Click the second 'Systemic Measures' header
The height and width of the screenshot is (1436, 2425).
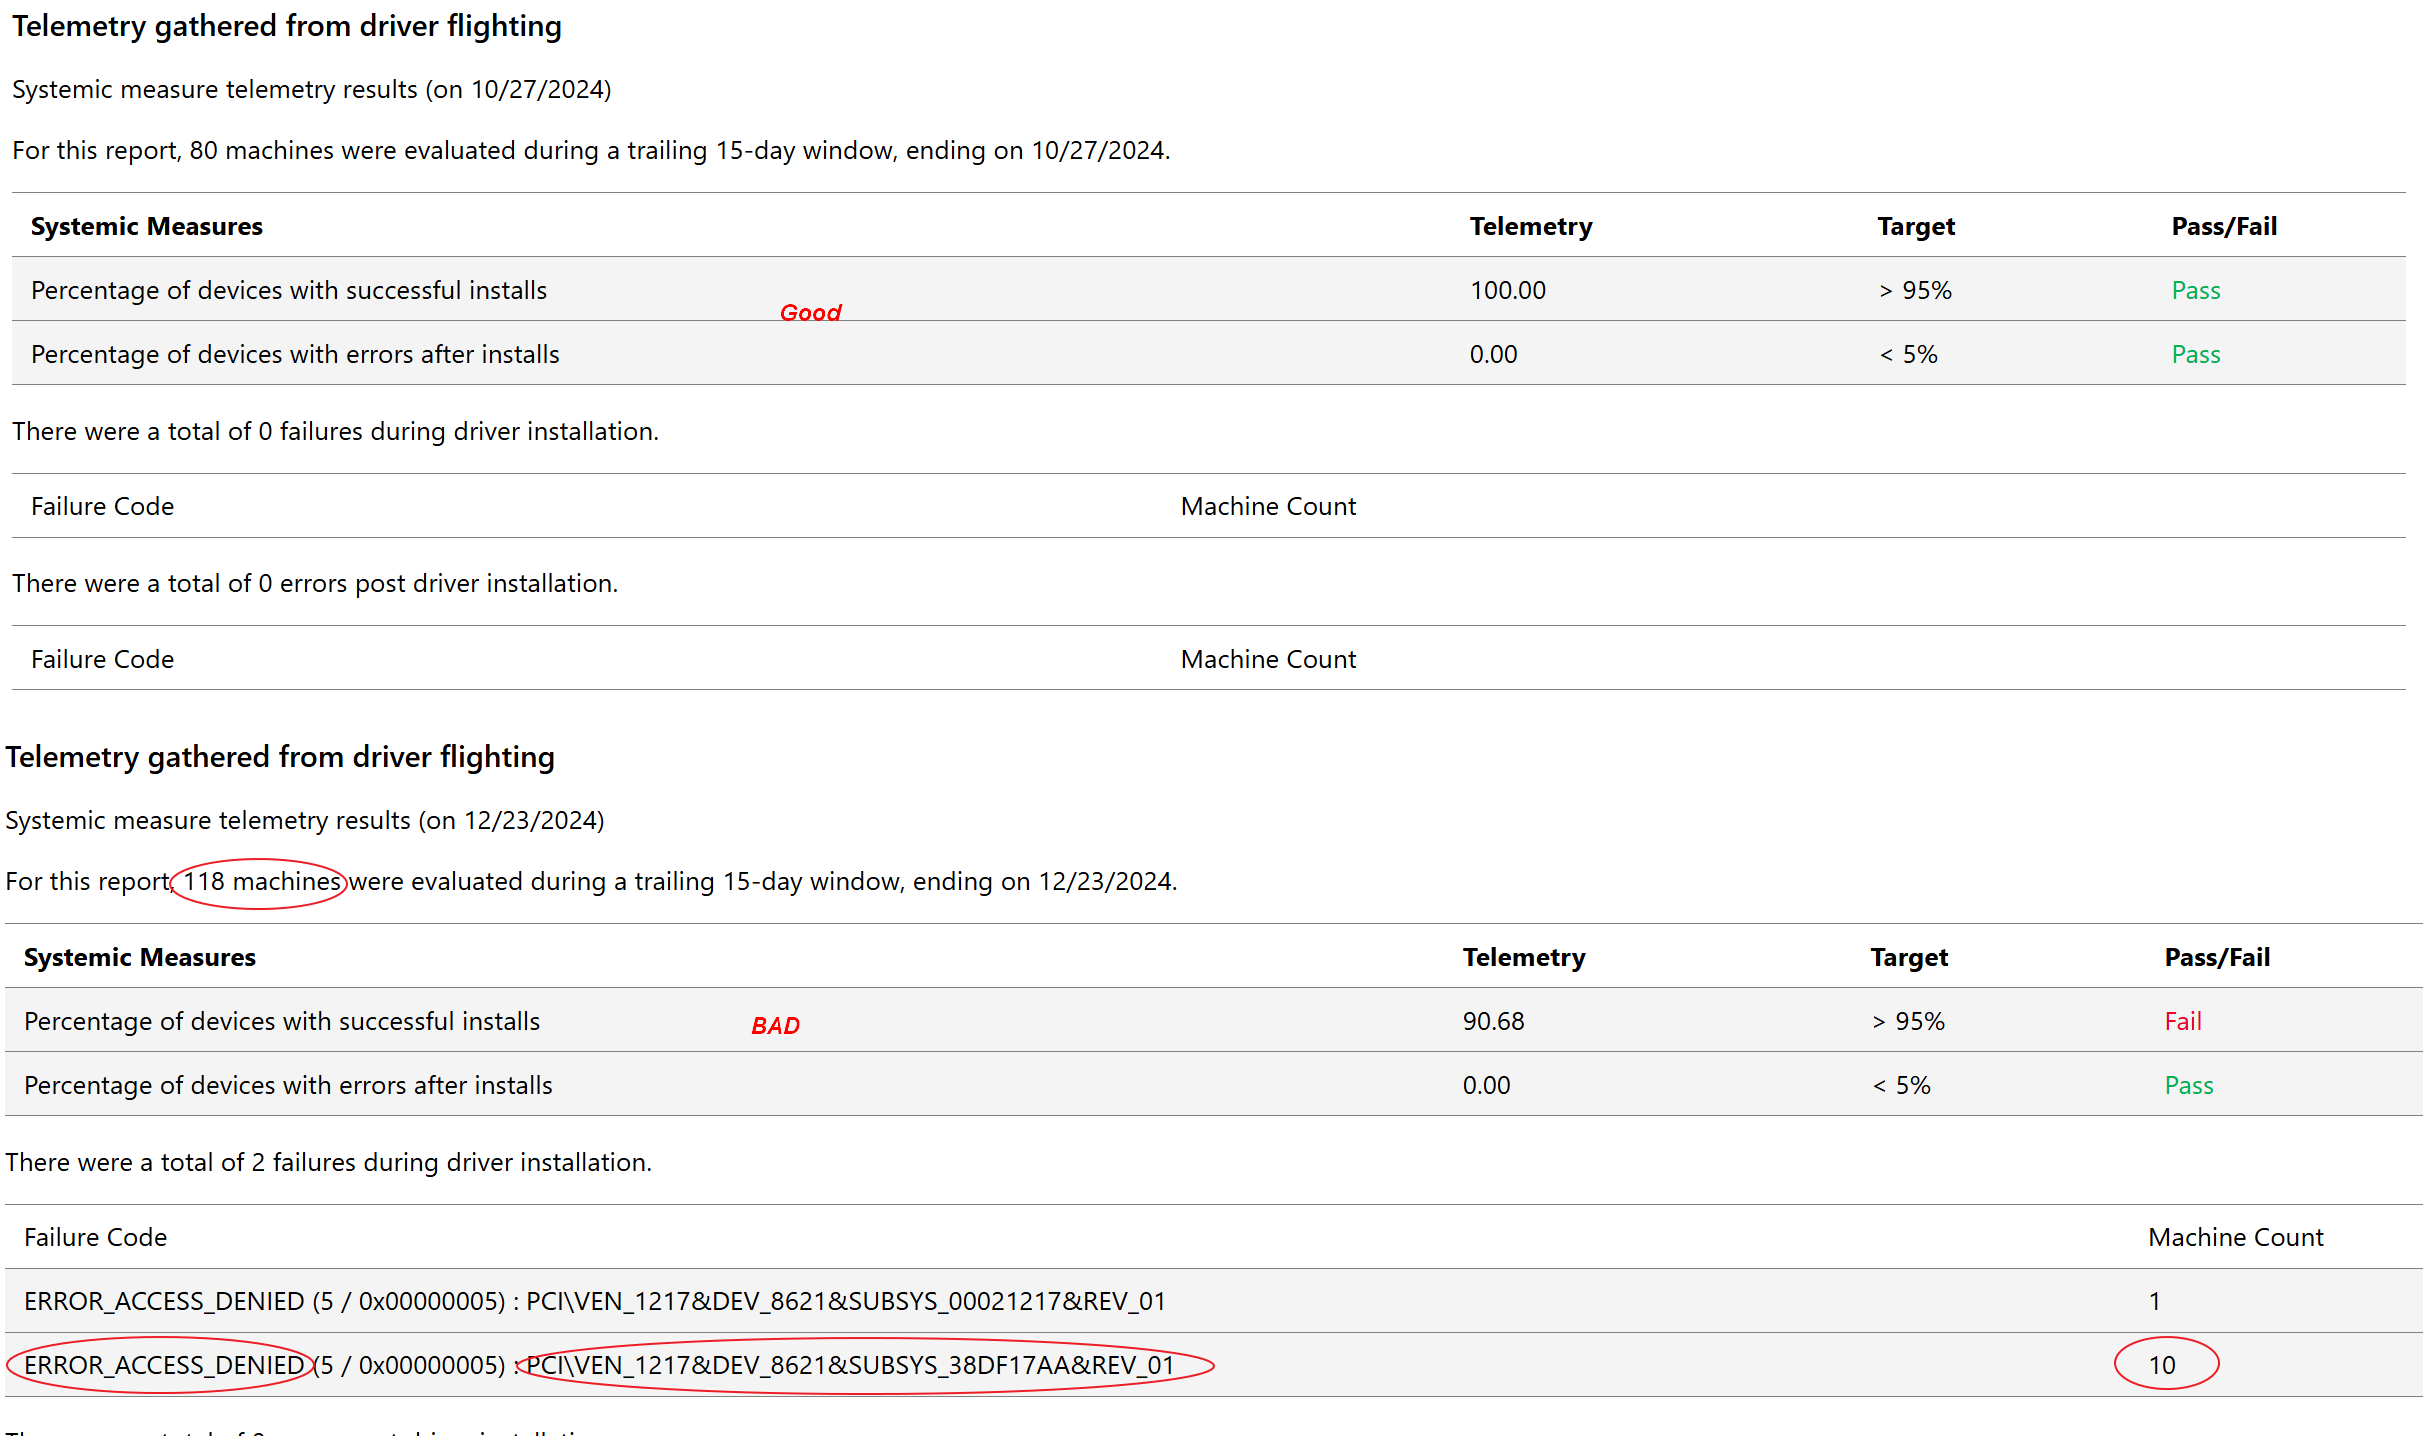(140, 957)
